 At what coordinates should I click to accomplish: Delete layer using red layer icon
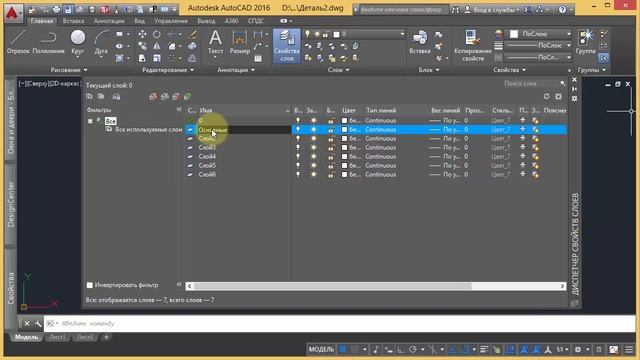click(176, 96)
